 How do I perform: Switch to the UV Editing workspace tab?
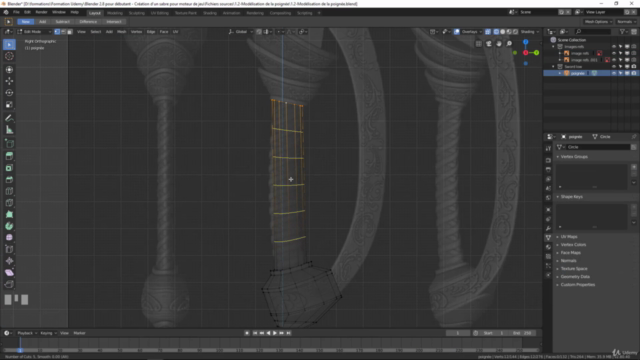point(160,13)
